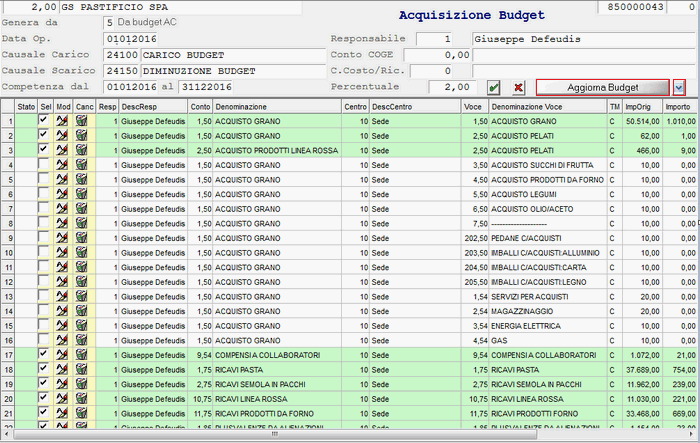Click the Responsabile code field
Screen dimensions: 700x443
pyautogui.click(x=434, y=39)
